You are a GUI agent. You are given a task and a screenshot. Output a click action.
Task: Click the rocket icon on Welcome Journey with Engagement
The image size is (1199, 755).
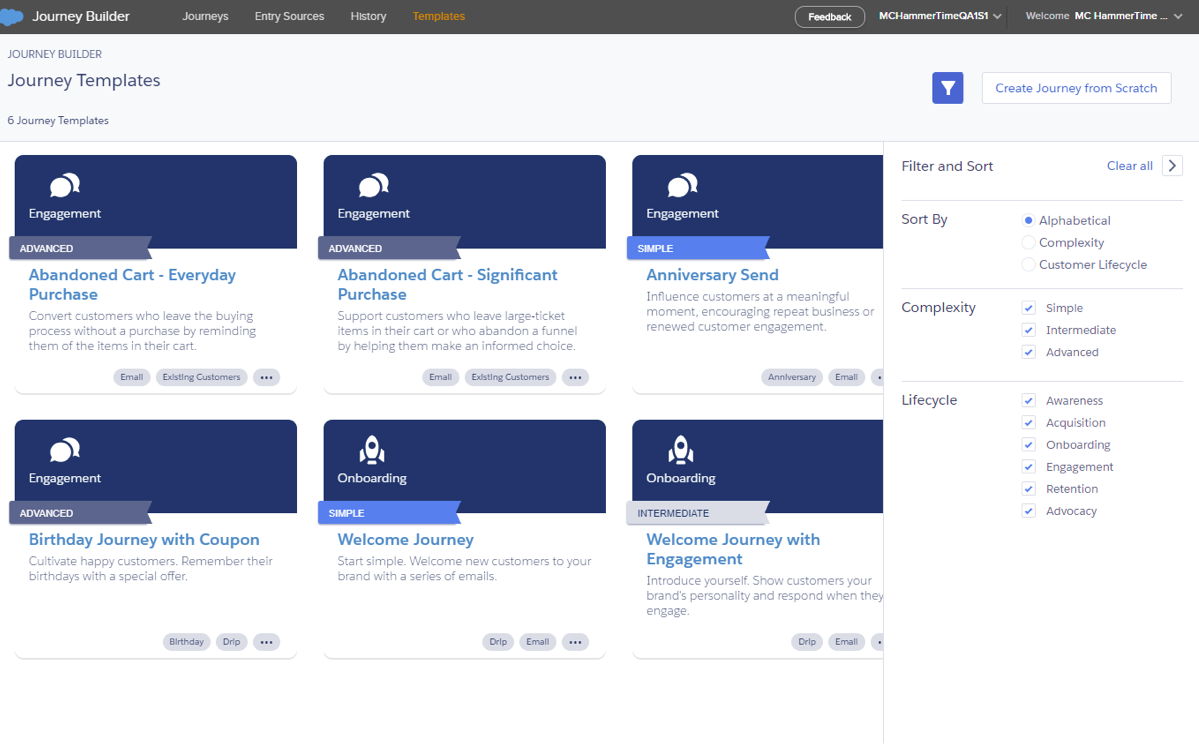tap(681, 450)
